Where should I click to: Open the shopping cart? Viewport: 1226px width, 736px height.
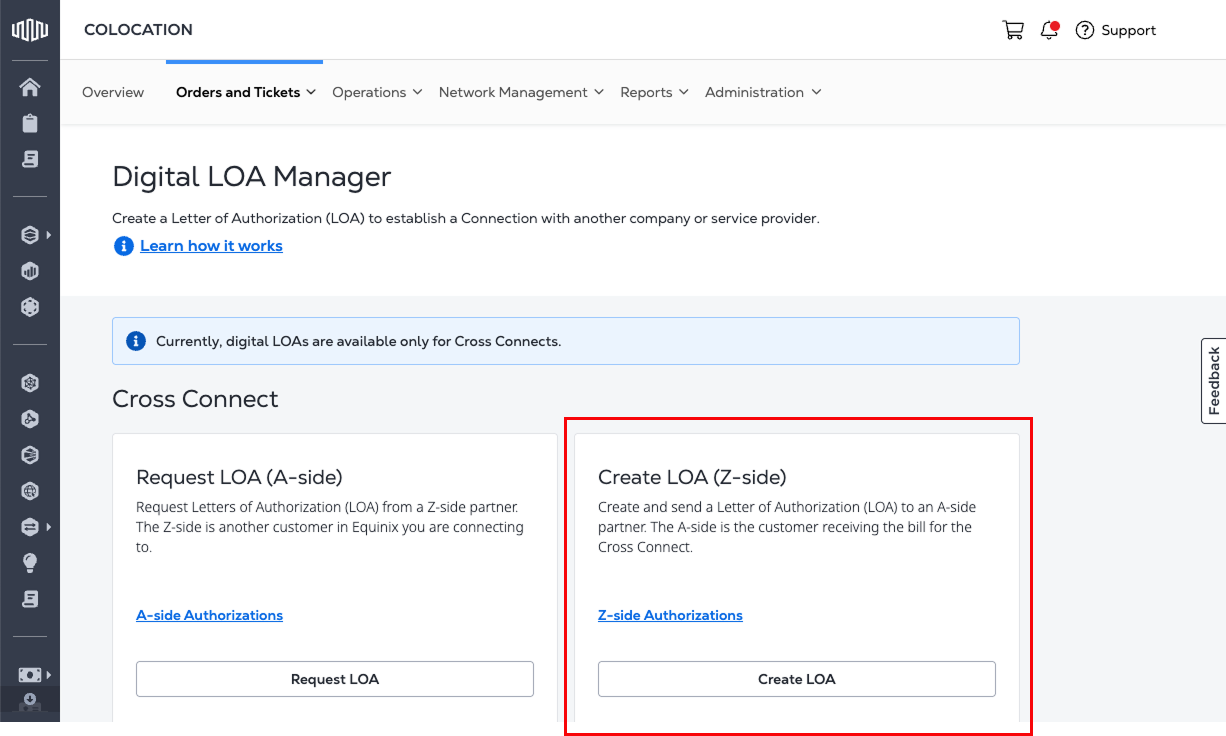pos(1013,30)
